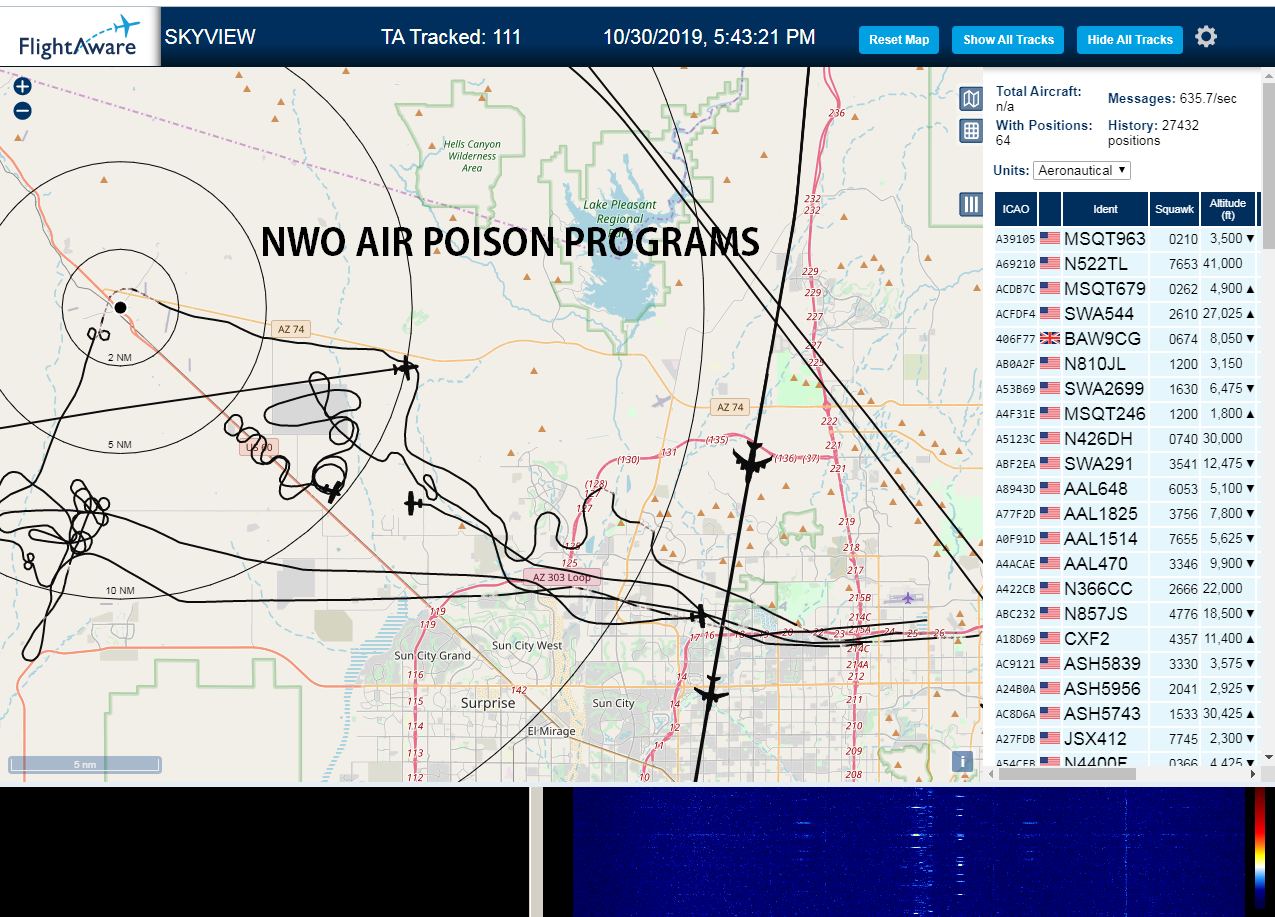Screen dimensions: 1275x917
Task: Click the 'Messages: 635.7/sec' statistic
Action: 1172,98
